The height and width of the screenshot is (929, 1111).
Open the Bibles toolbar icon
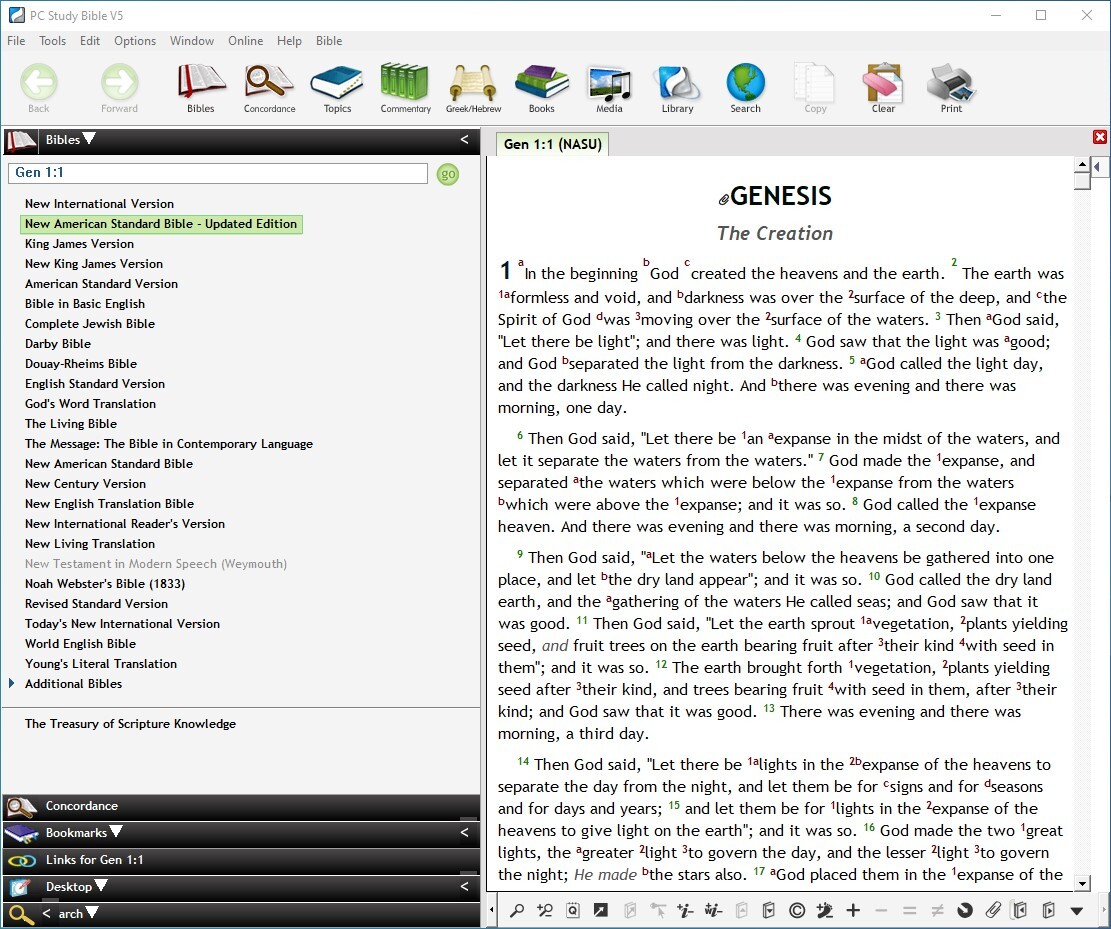(x=201, y=88)
